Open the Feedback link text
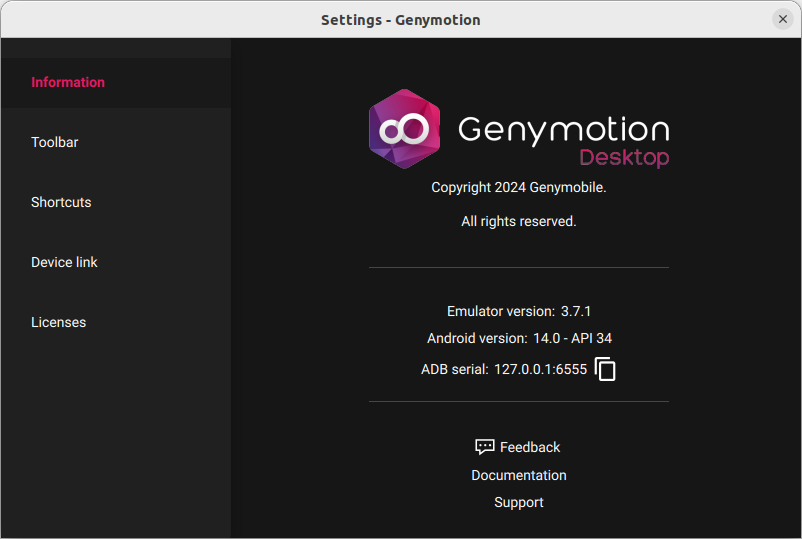 point(530,447)
